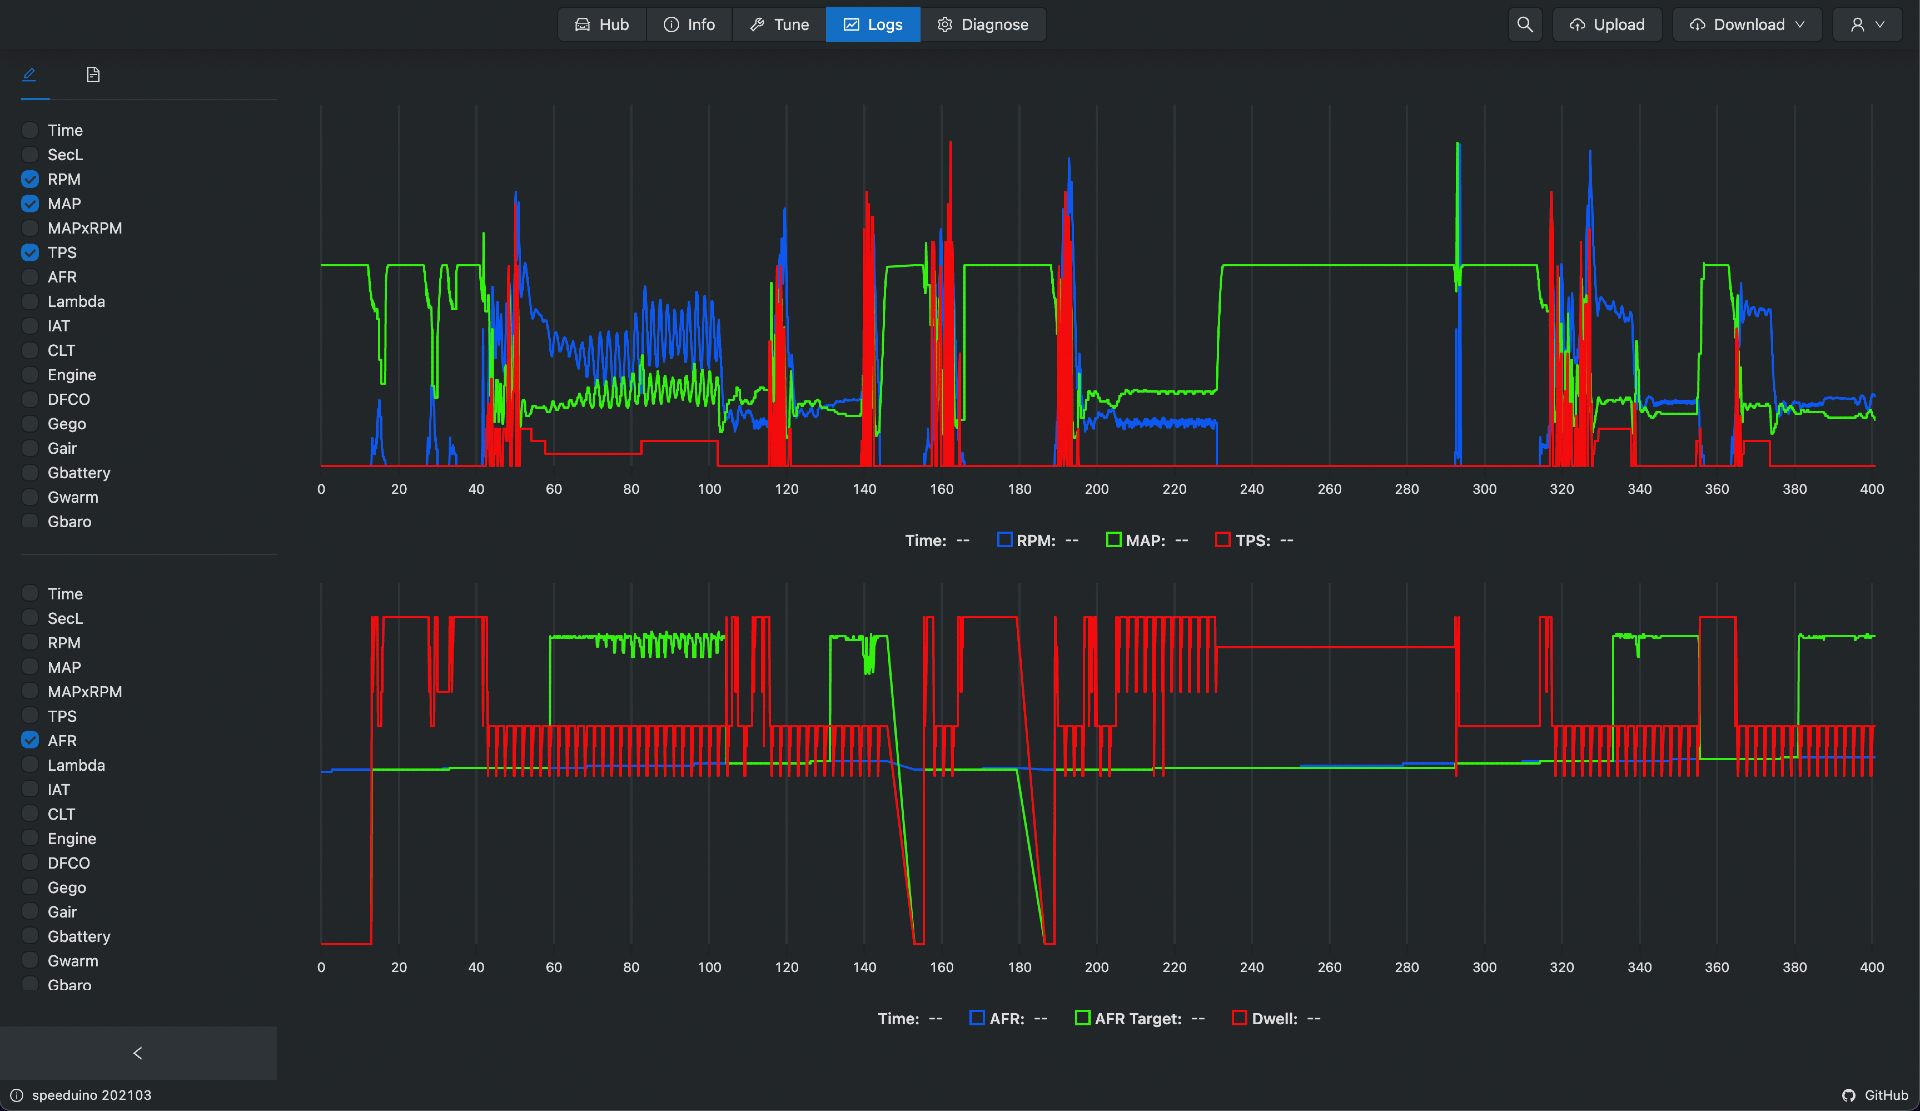1920x1111 pixels.
Task: Click the Tune wrench icon
Action: [758, 24]
